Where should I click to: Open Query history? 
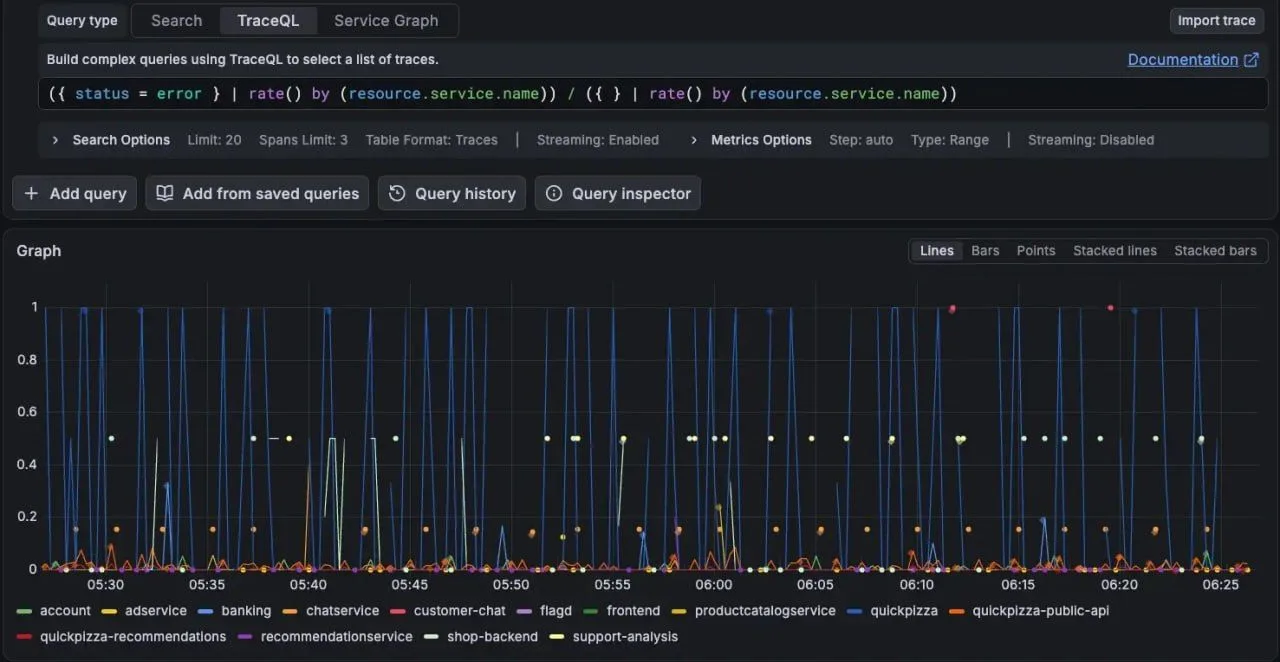point(452,194)
